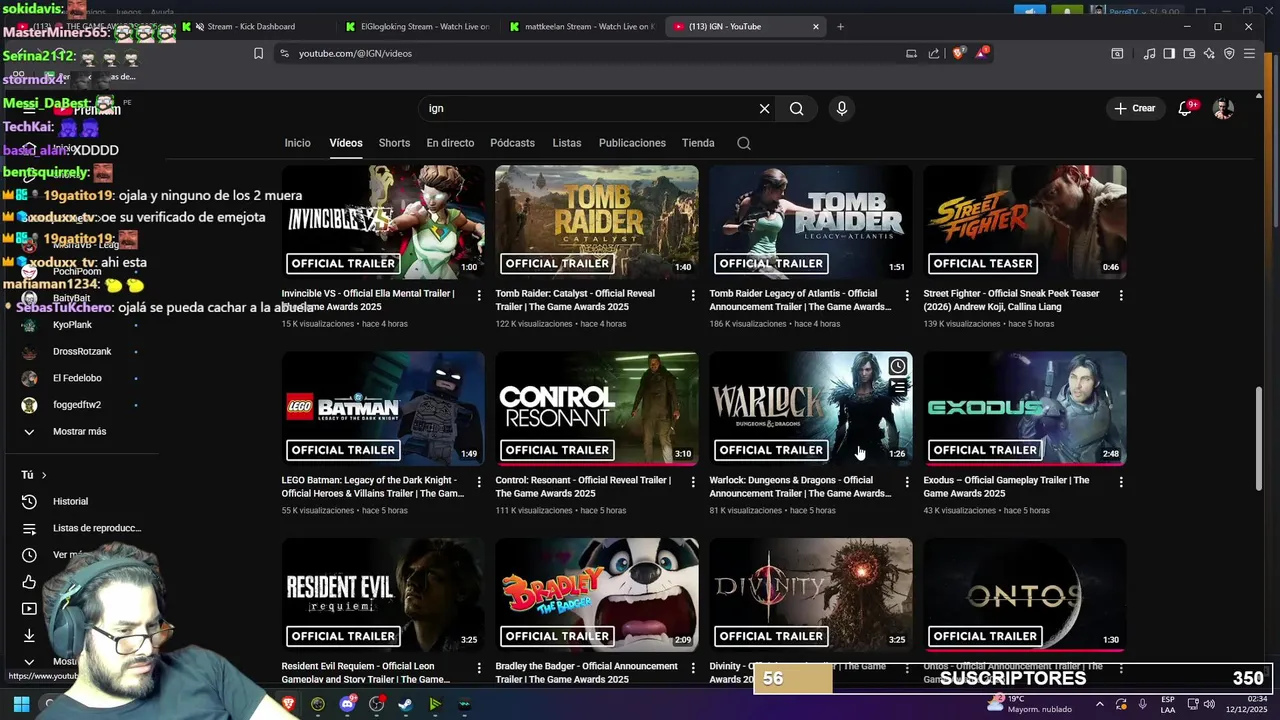The width and height of the screenshot is (1280, 720).
Task: Open more options for Exodus gameplay trailer
Action: (x=1121, y=482)
